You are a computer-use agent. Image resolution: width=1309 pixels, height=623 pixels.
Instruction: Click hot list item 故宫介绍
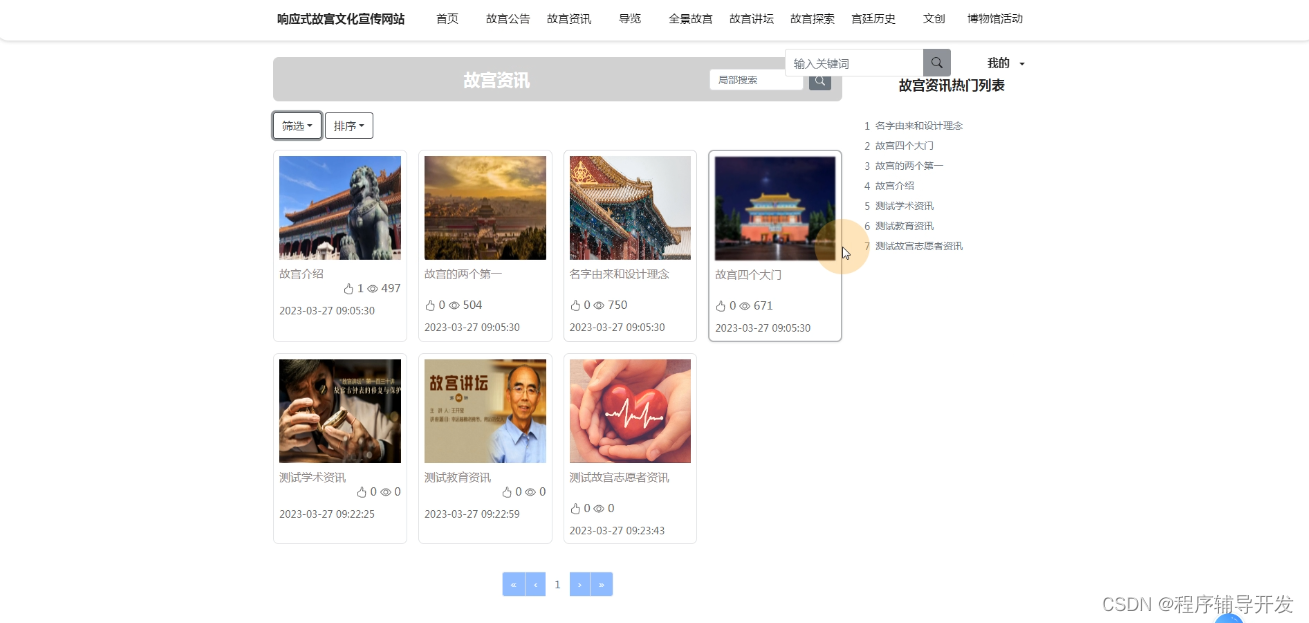[x=894, y=186]
